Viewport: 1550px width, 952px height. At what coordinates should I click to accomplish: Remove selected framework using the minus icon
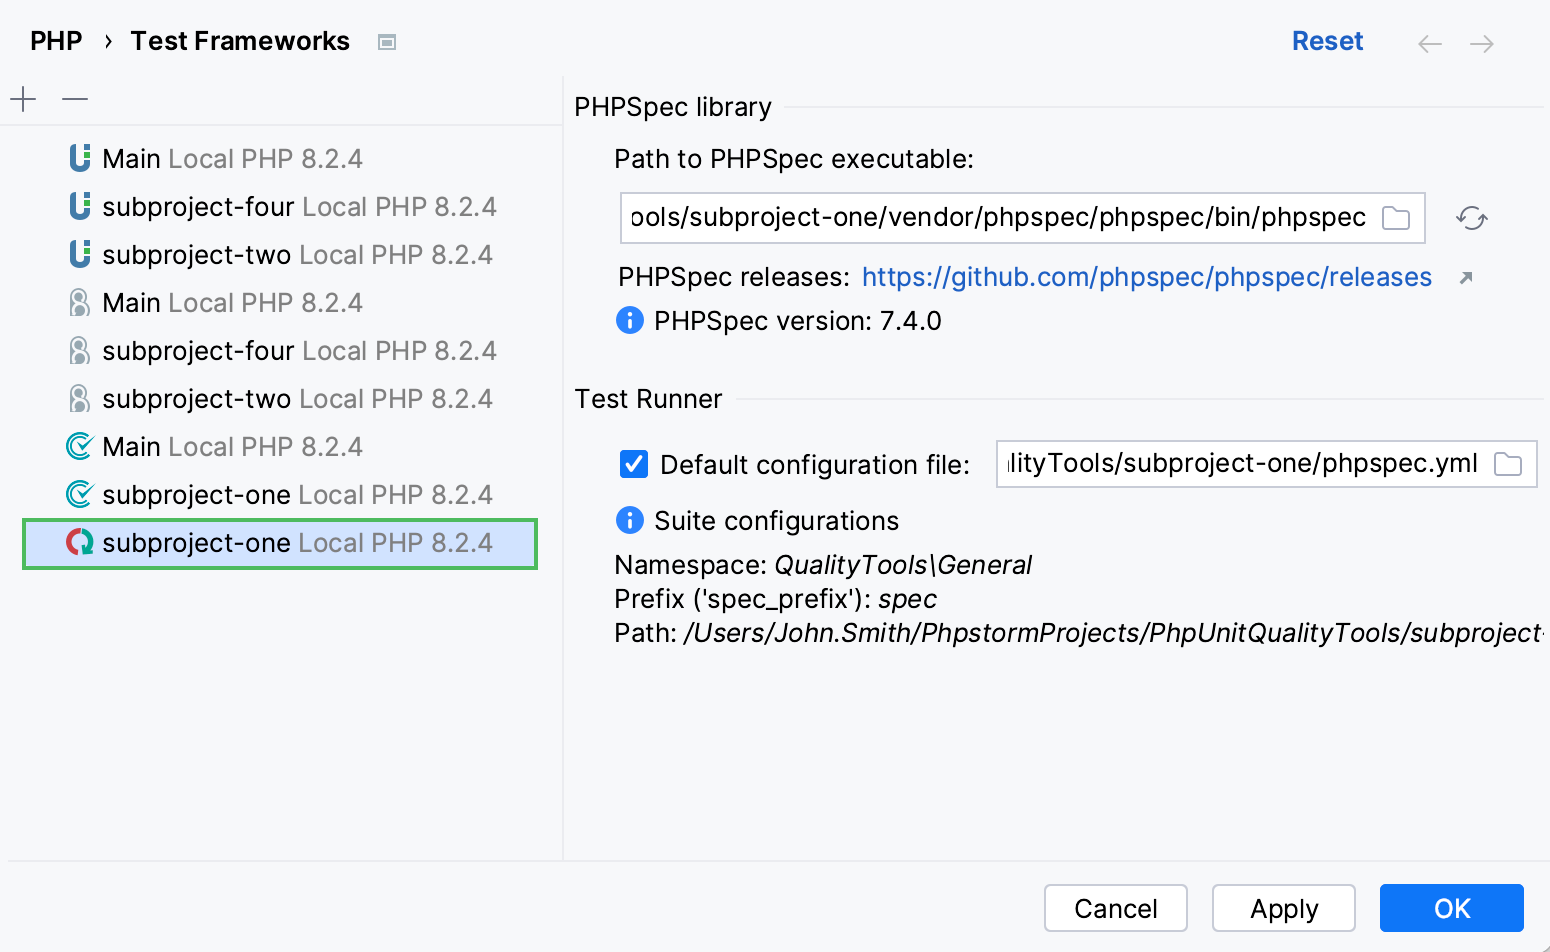click(73, 99)
